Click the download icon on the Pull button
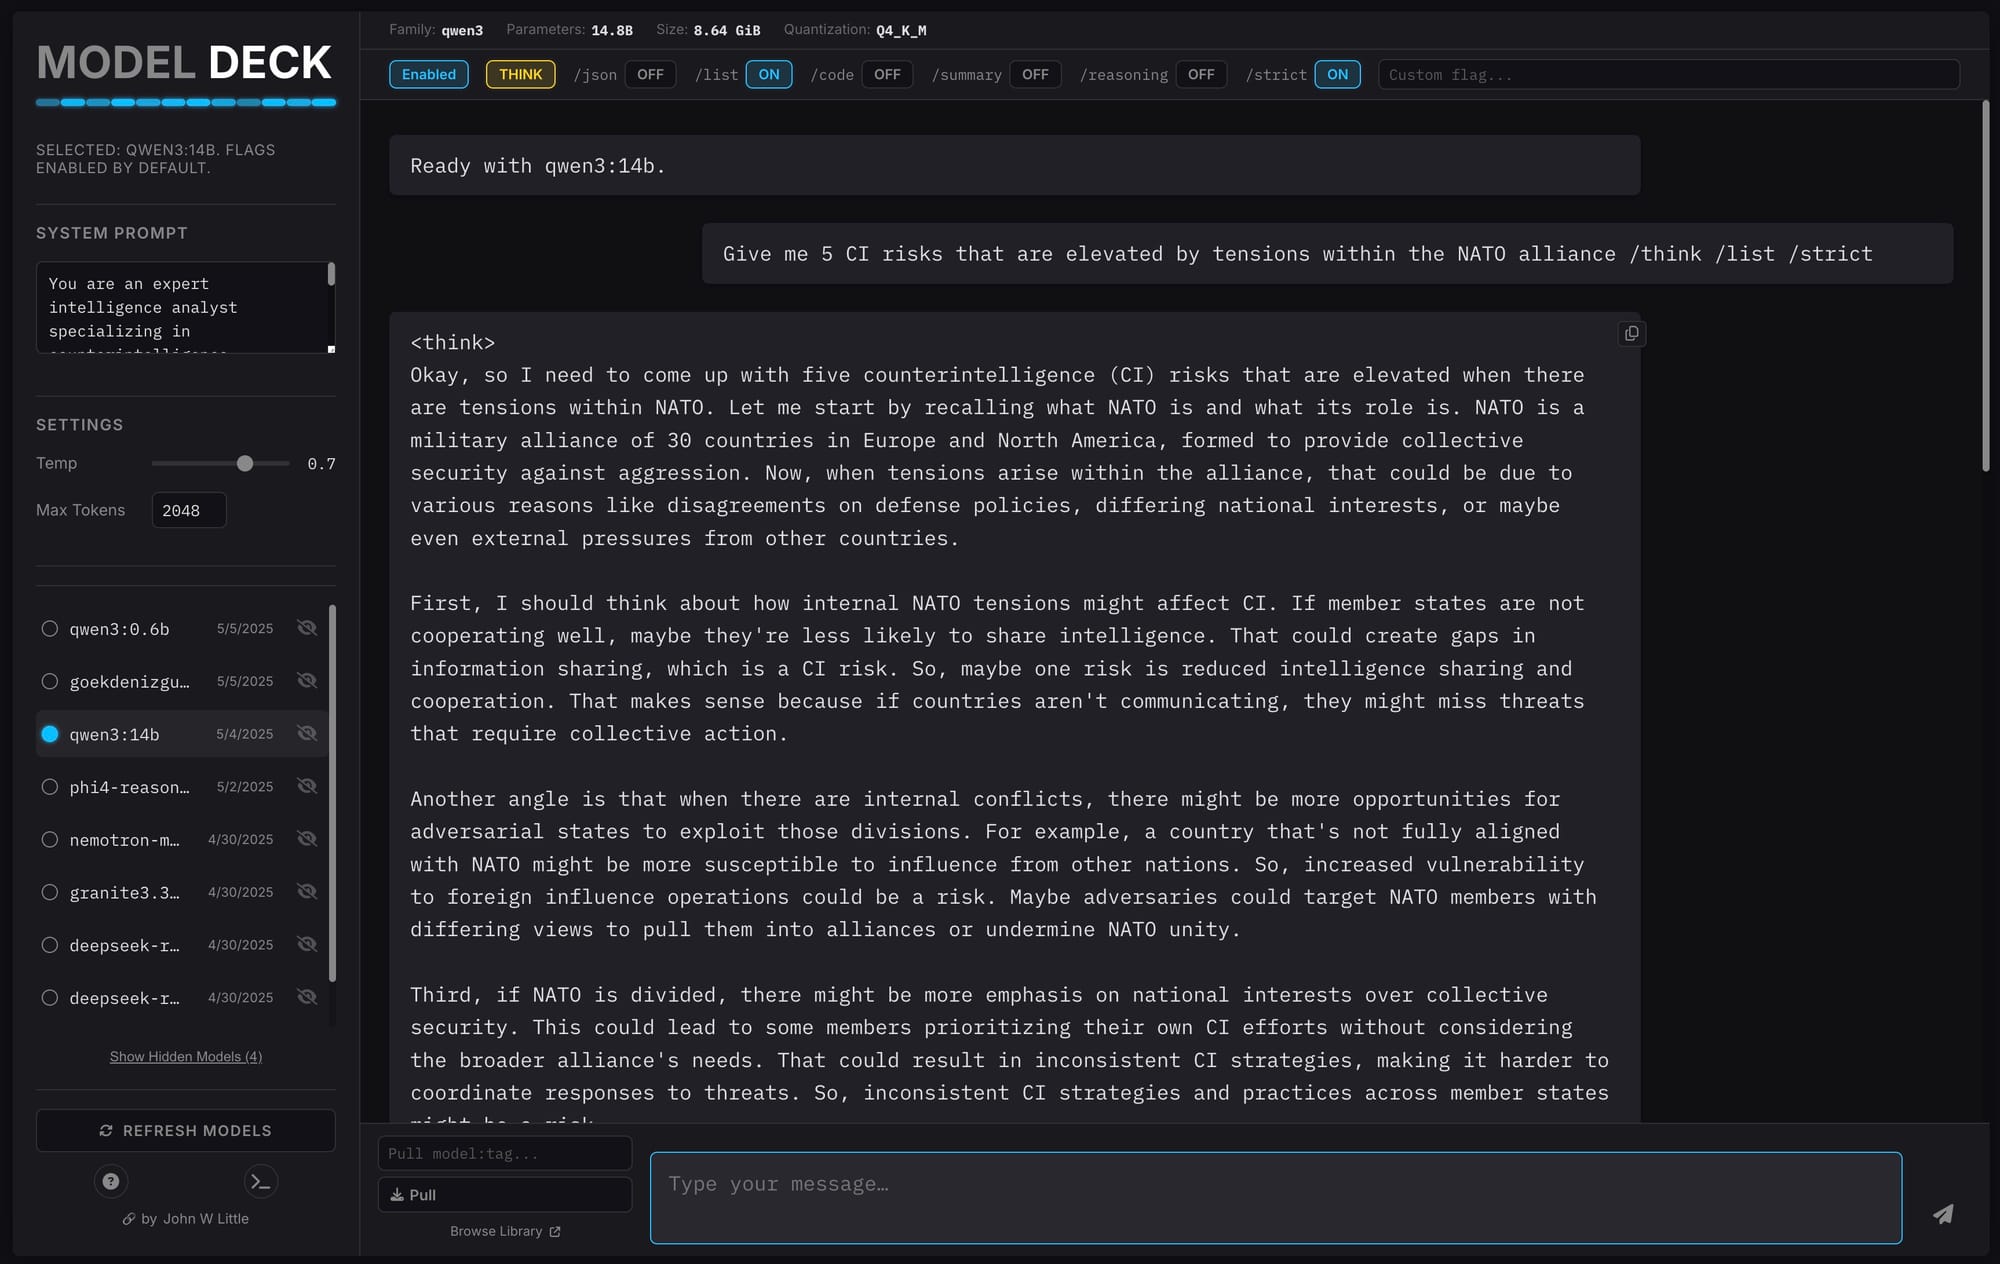 [399, 1194]
